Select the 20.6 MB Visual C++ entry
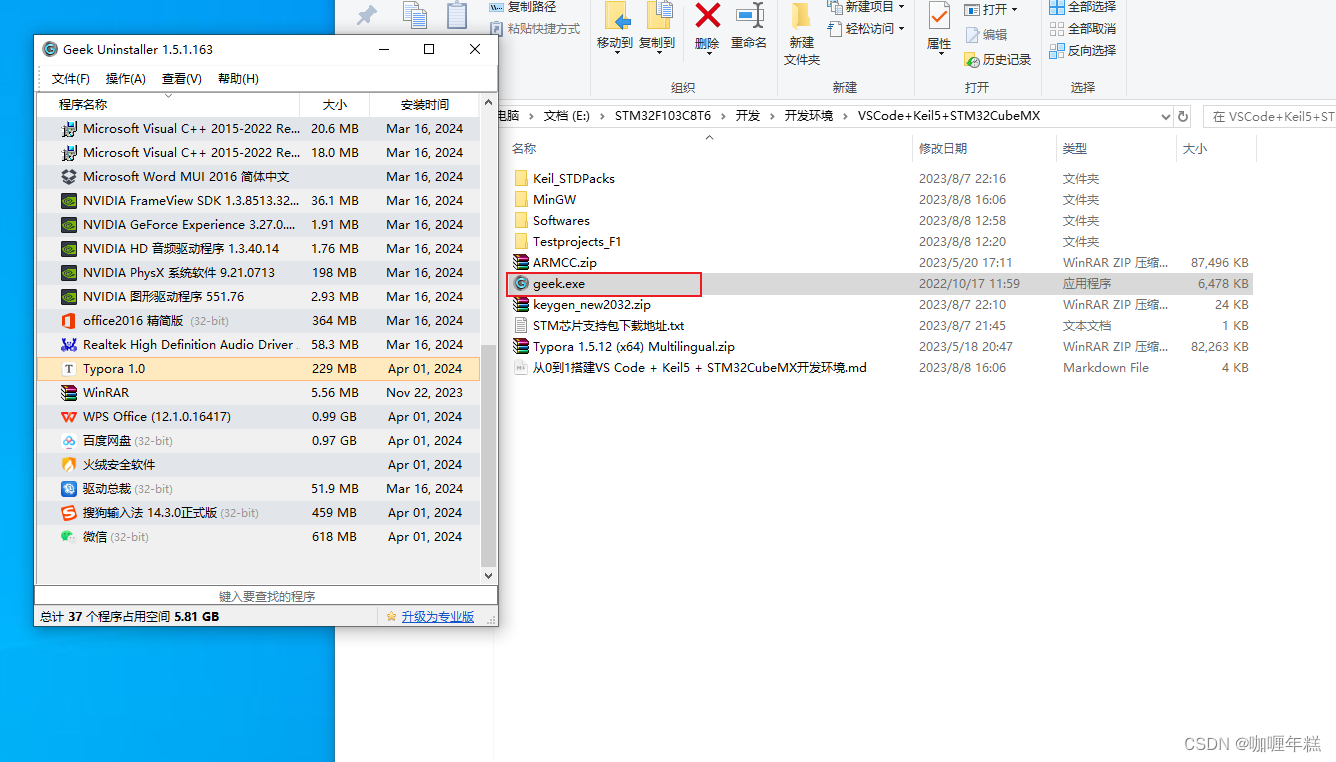1336x762 pixels. click(259, 129)
